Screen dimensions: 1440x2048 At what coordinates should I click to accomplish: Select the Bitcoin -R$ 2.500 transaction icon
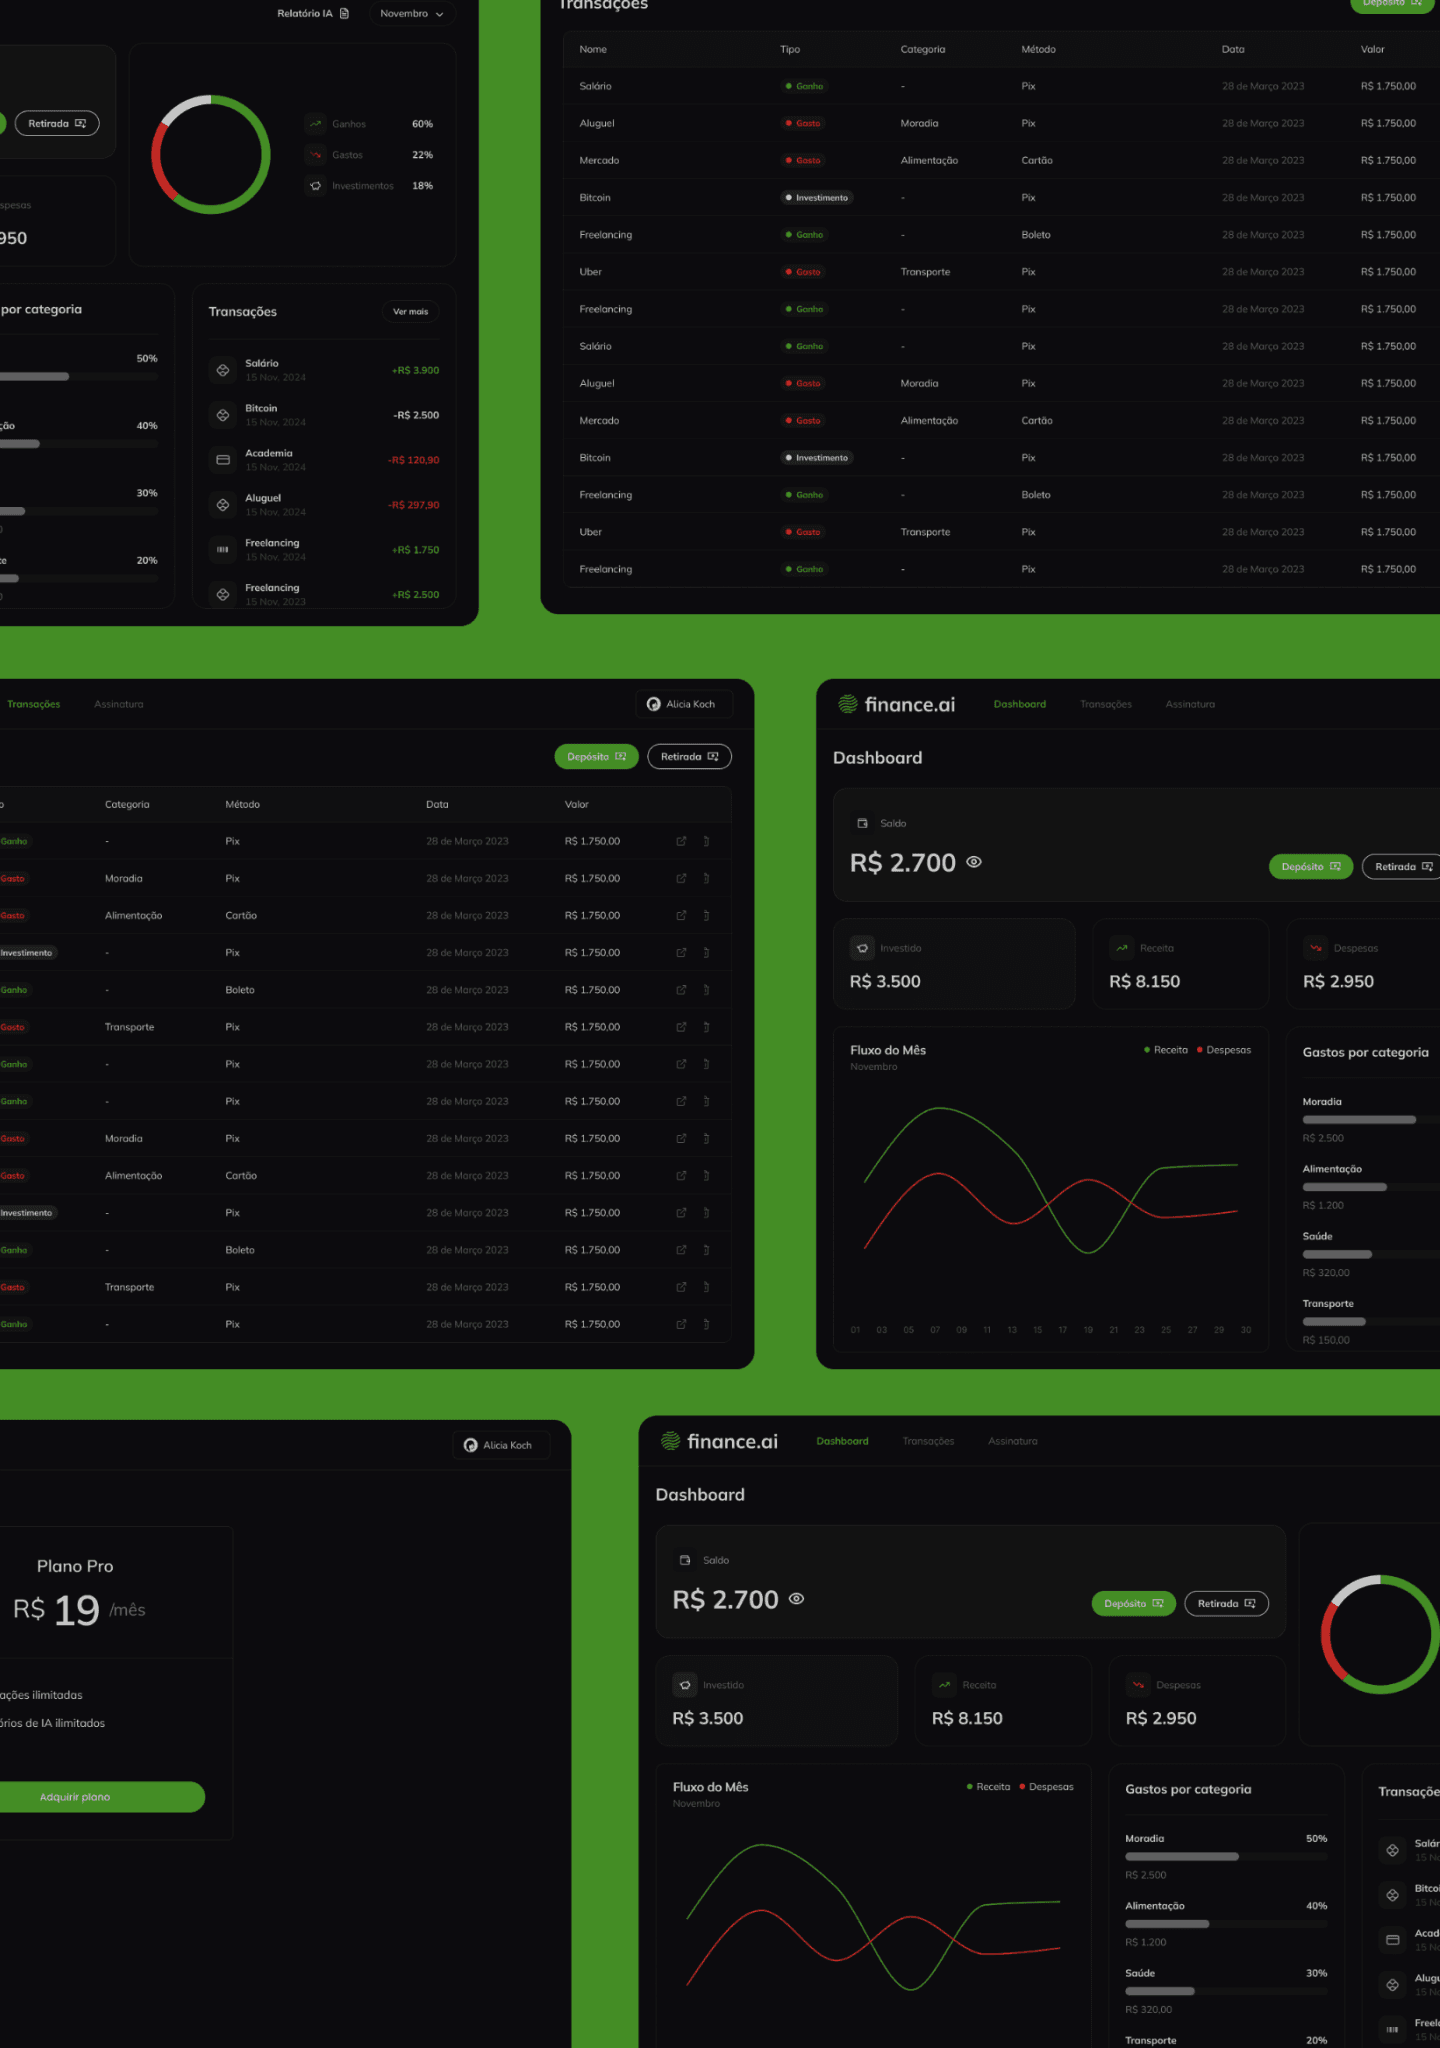click(x=223, y=415)
